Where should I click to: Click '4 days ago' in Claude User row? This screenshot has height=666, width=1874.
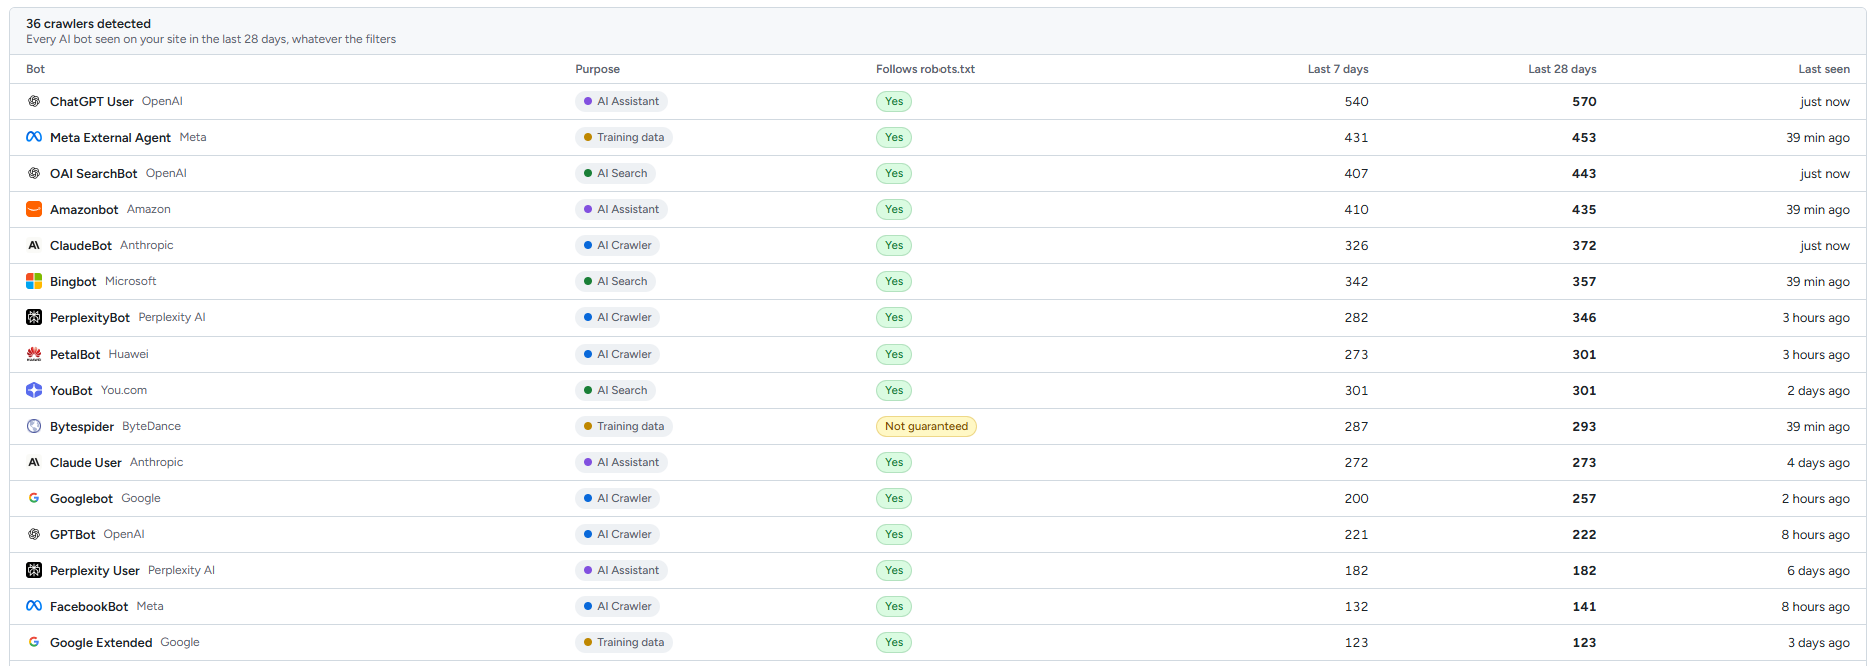1818,463
